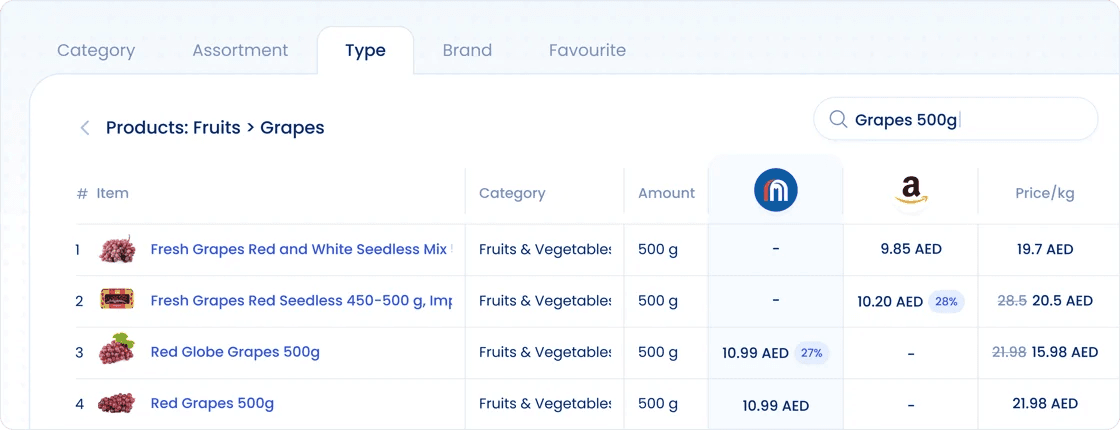Click the 28% discount badge

pos(946,301)
